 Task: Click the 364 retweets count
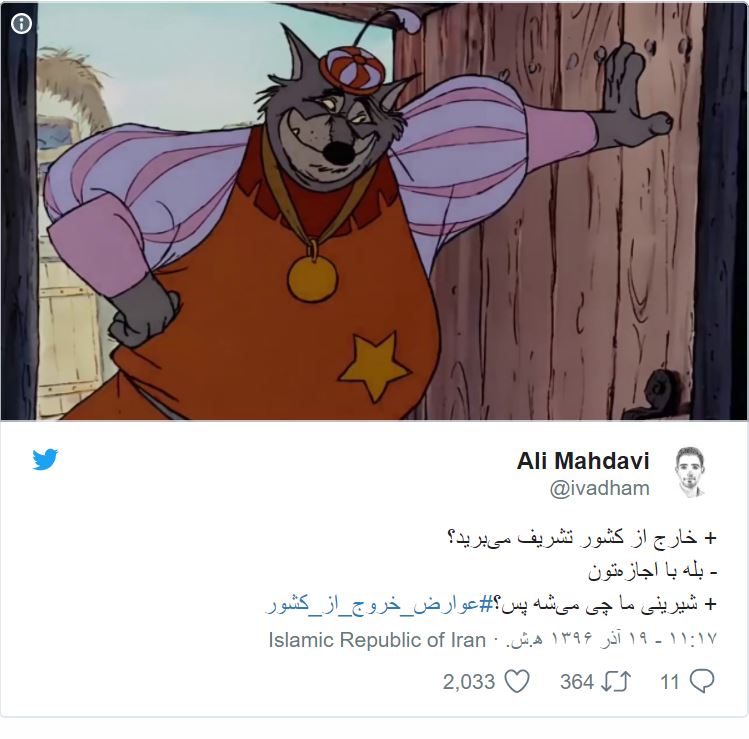point(577,682)
